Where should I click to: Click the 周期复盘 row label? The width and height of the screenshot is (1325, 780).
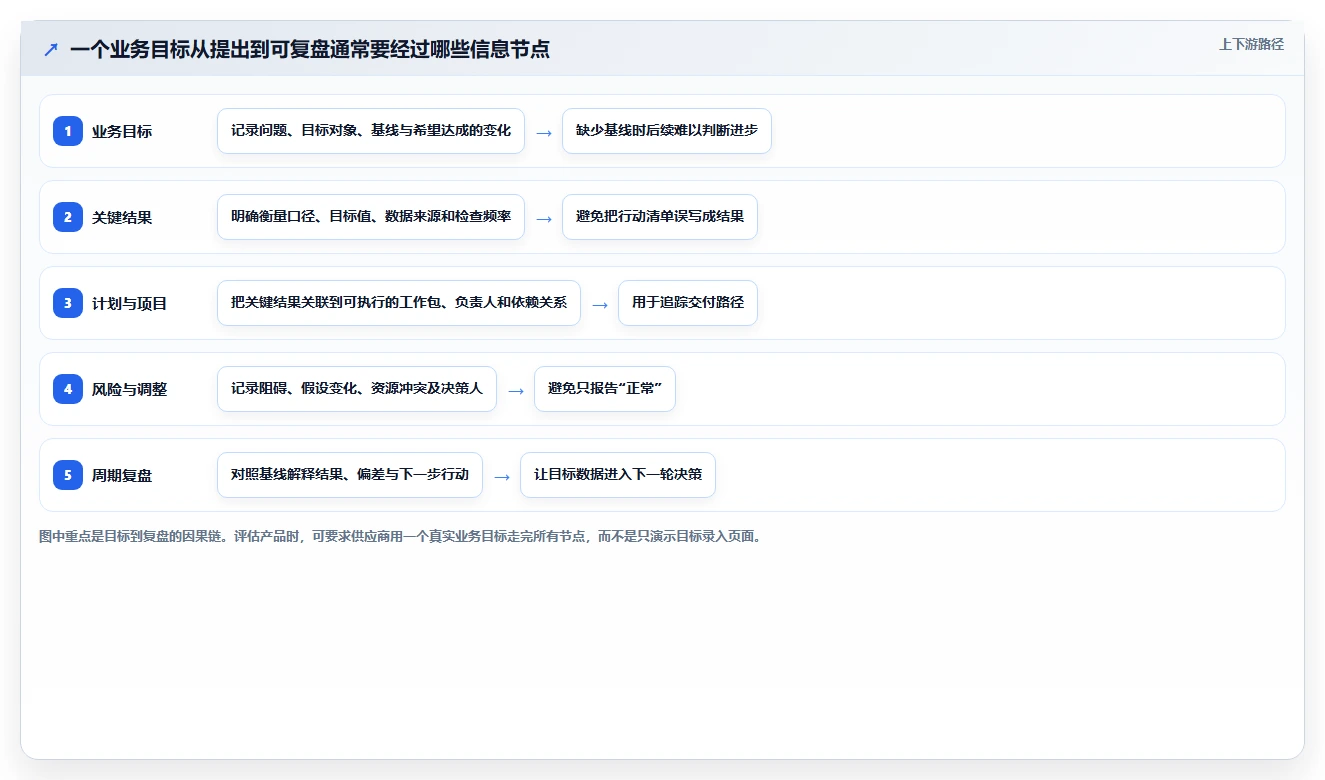point(122,475)
